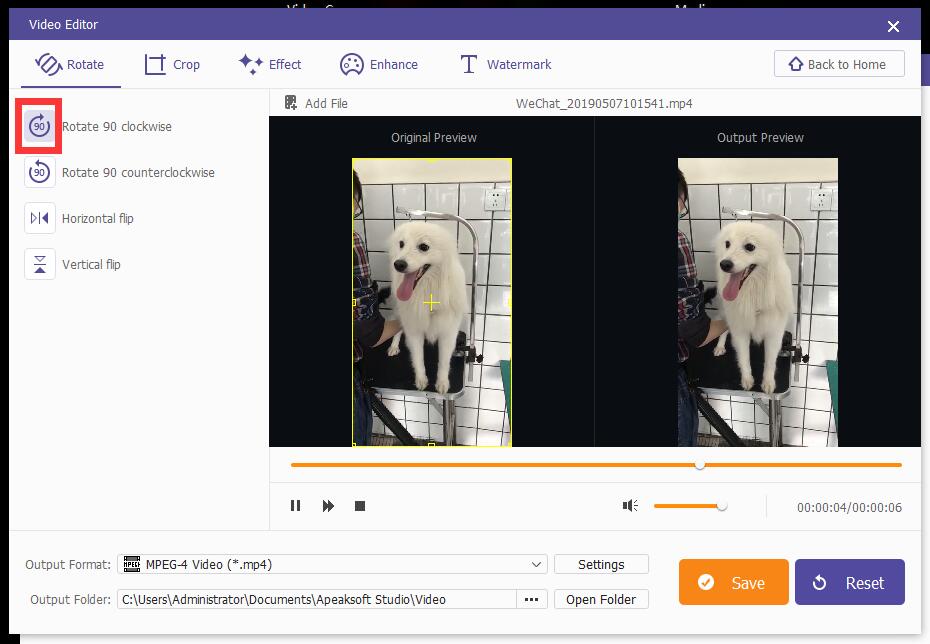
Task: Adjust the volume slider
Action: tap(690, 506)
